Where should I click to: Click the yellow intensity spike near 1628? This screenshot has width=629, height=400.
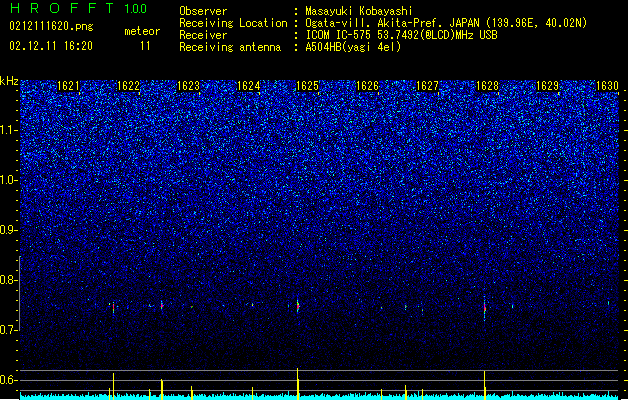tap(485, 385)
